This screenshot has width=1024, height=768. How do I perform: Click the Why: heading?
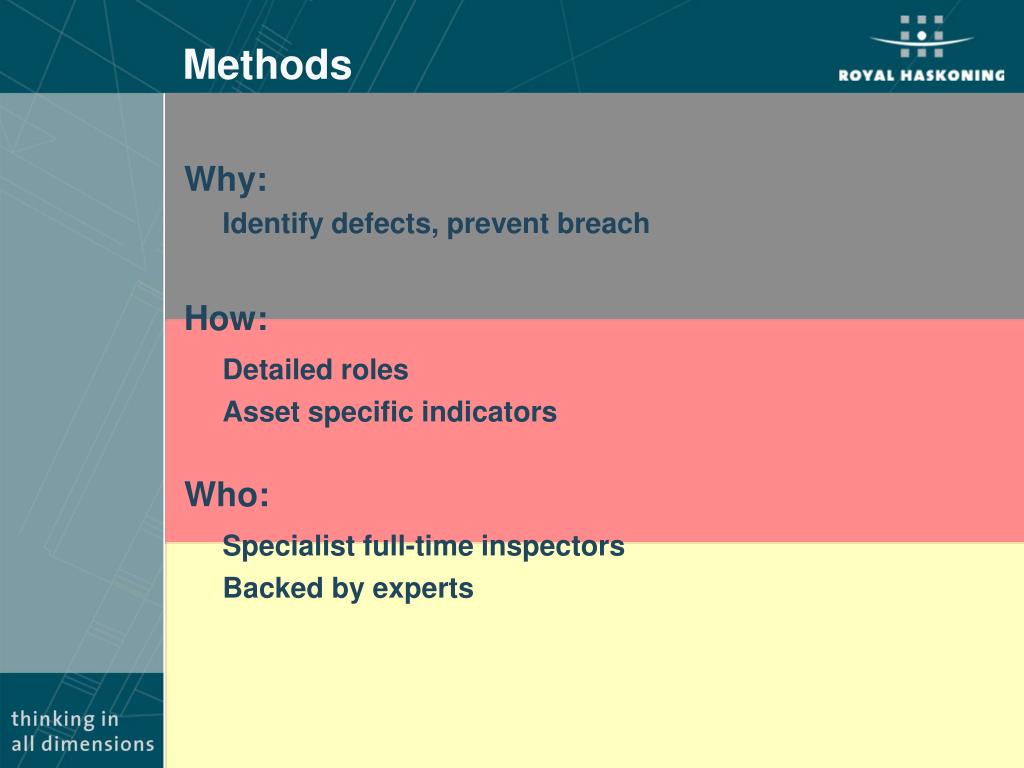click(x=226, y=179)
